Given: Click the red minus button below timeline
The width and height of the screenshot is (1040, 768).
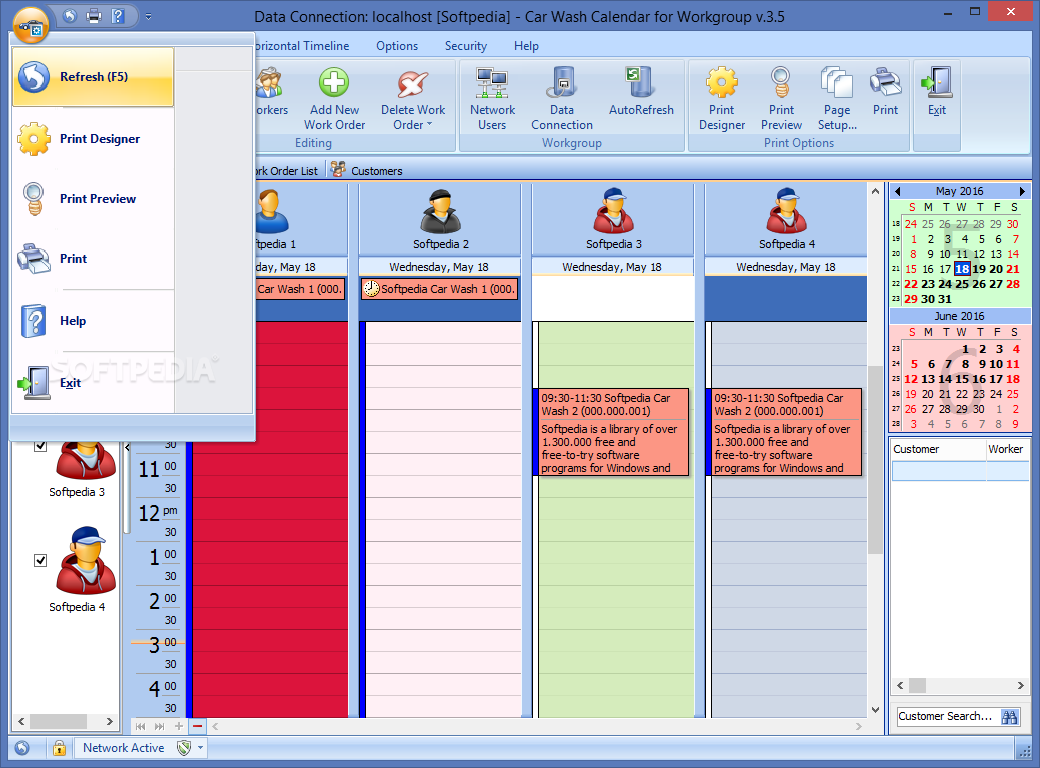Looking at the screenshot, I should coord(198,726).
